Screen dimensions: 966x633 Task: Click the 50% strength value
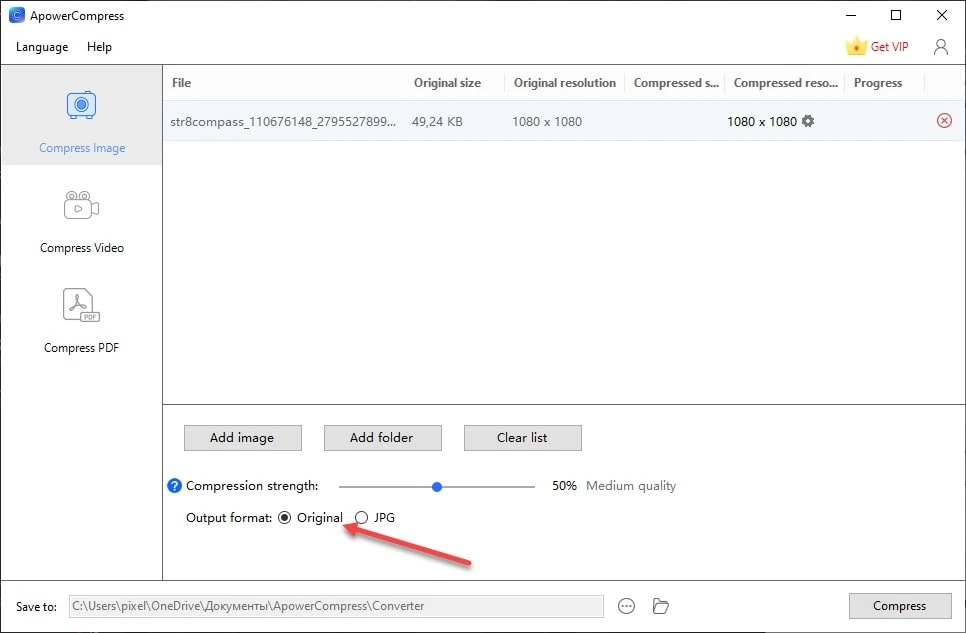coord(564,486)
